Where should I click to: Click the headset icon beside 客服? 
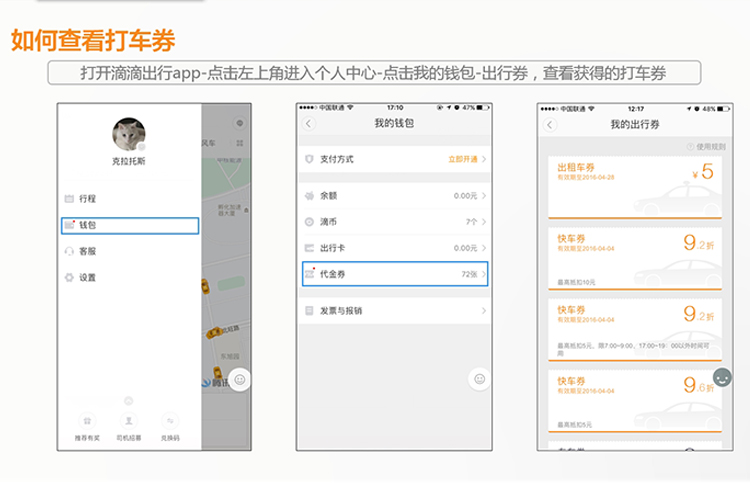(69, 251)
